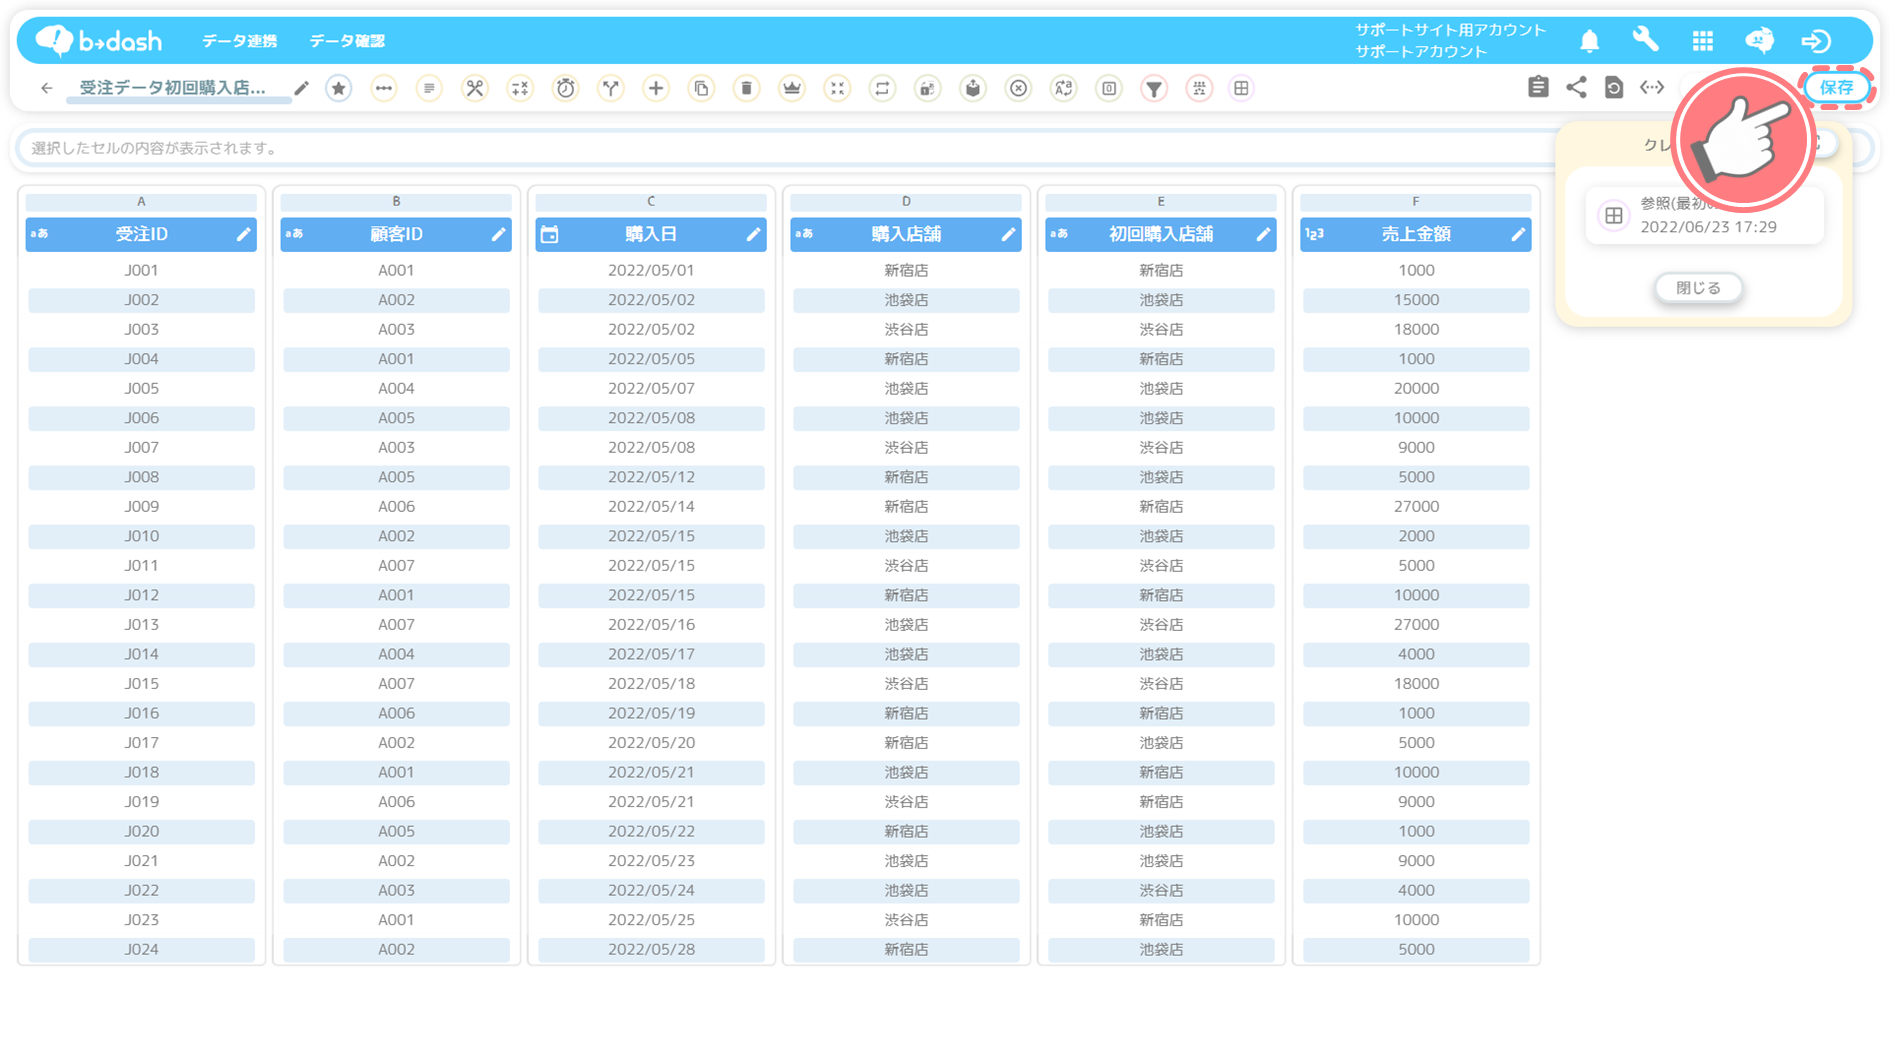Click the crossed tools toolbar icon
The image size is (1890, 1063).
tap(475, 88)
